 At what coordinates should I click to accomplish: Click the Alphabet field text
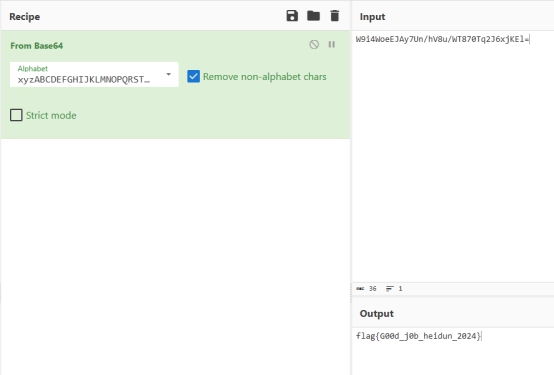coord(84,80)
